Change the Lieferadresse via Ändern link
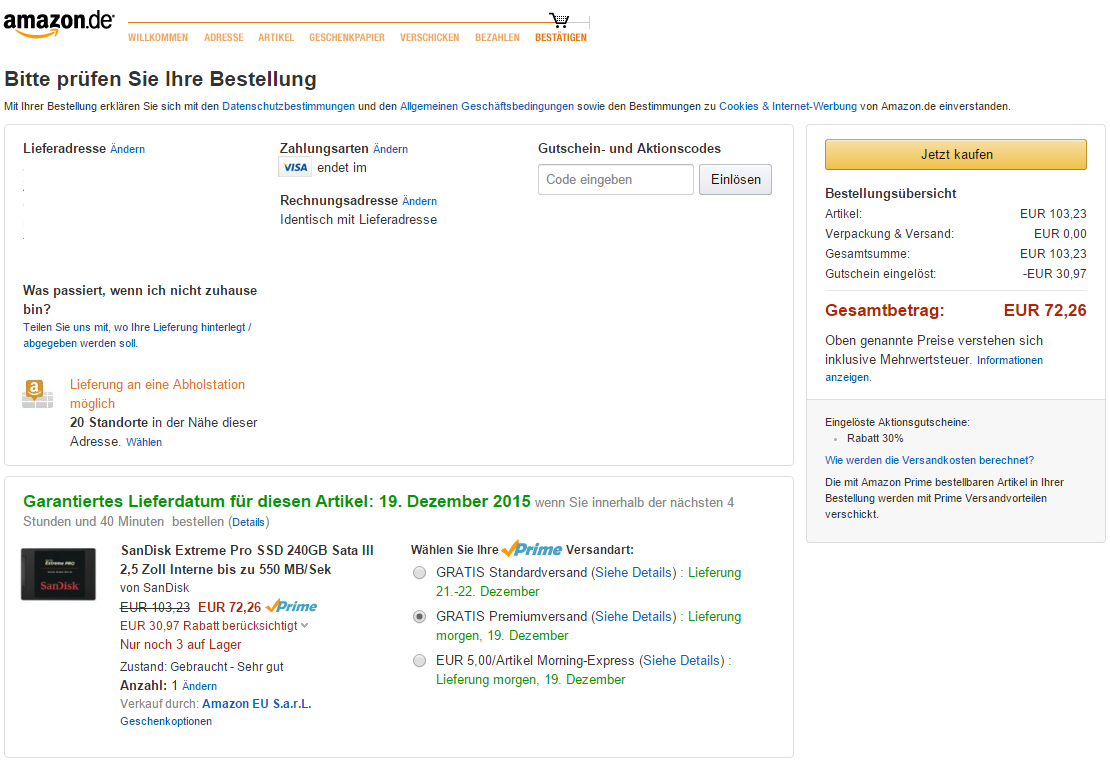The width and height of the screenshot is (1110, 762). (x=127, y=149)
